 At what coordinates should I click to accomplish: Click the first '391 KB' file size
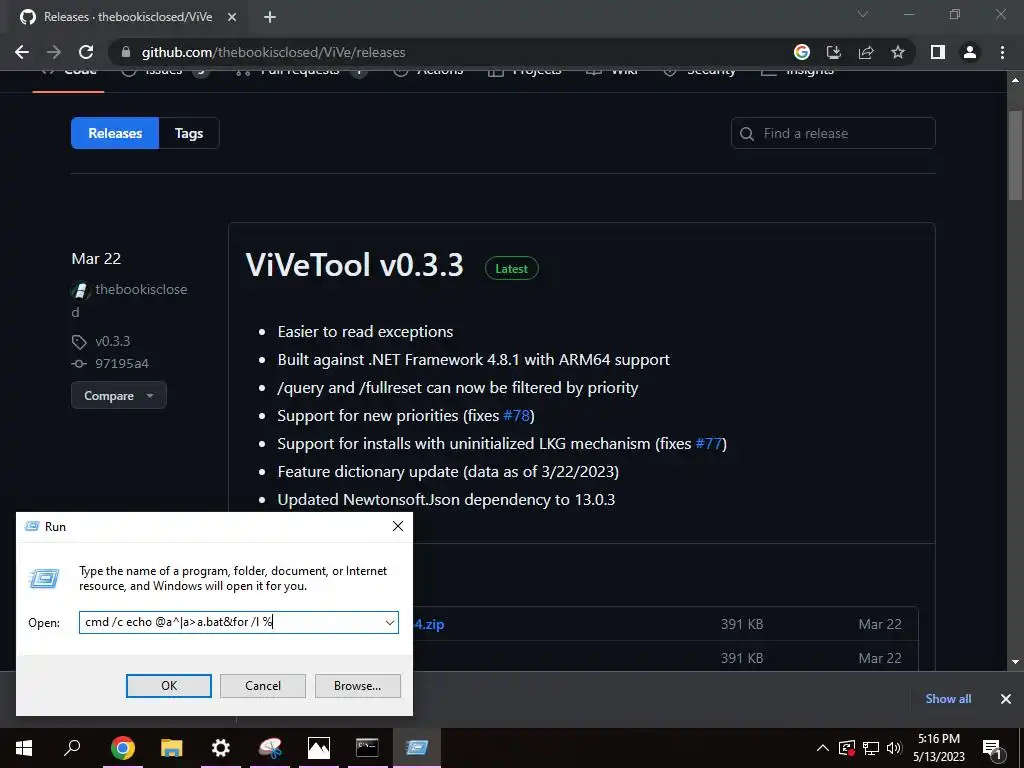pos(742,624)
